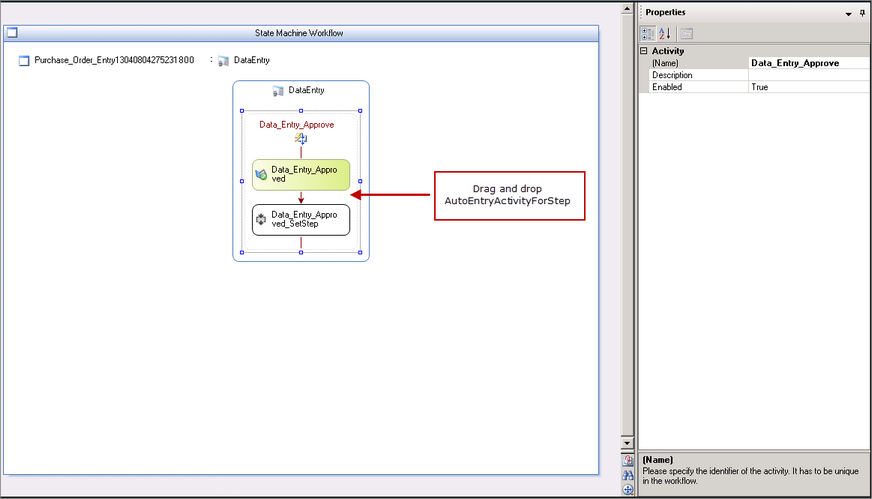The width and height of the screenshot is (872, 499).
Task: Click the Categorized view icon in Properties
Action: click(647, 33)
